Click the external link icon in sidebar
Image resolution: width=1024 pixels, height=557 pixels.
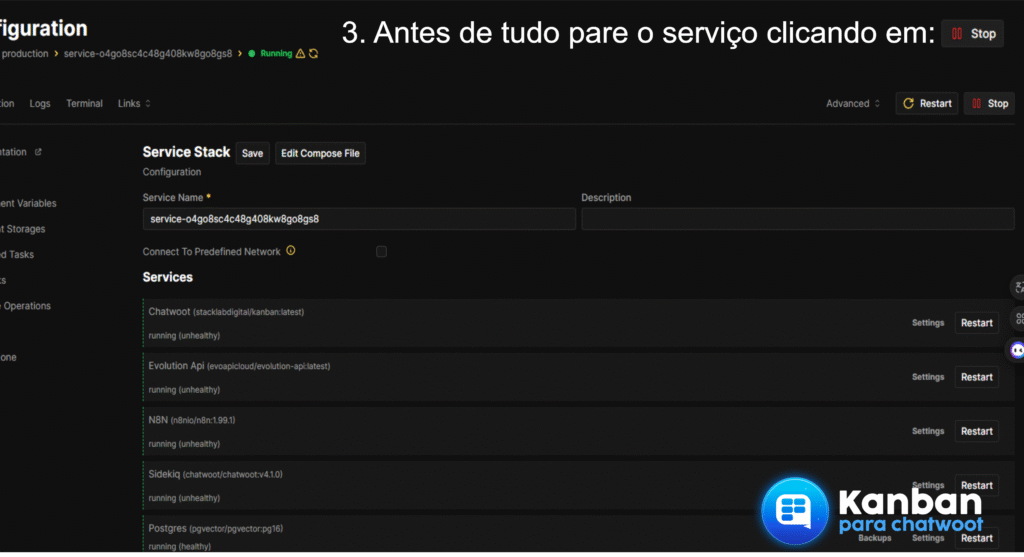tap(38, 152)
